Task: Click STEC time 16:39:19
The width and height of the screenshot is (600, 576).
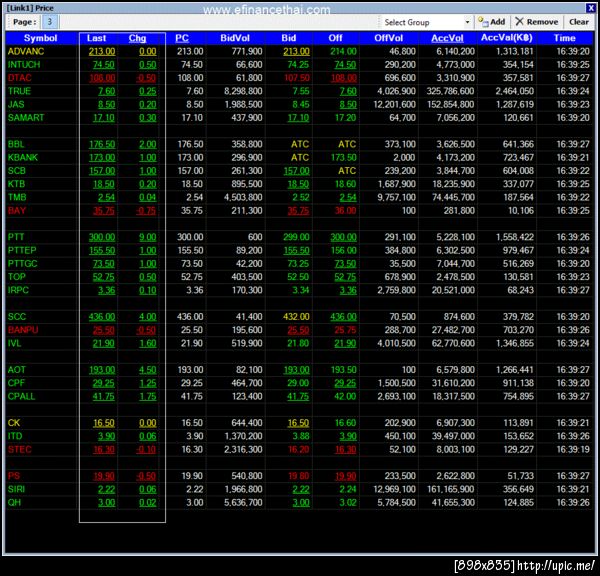Action: pyautogui.click(x=573, y=449)
